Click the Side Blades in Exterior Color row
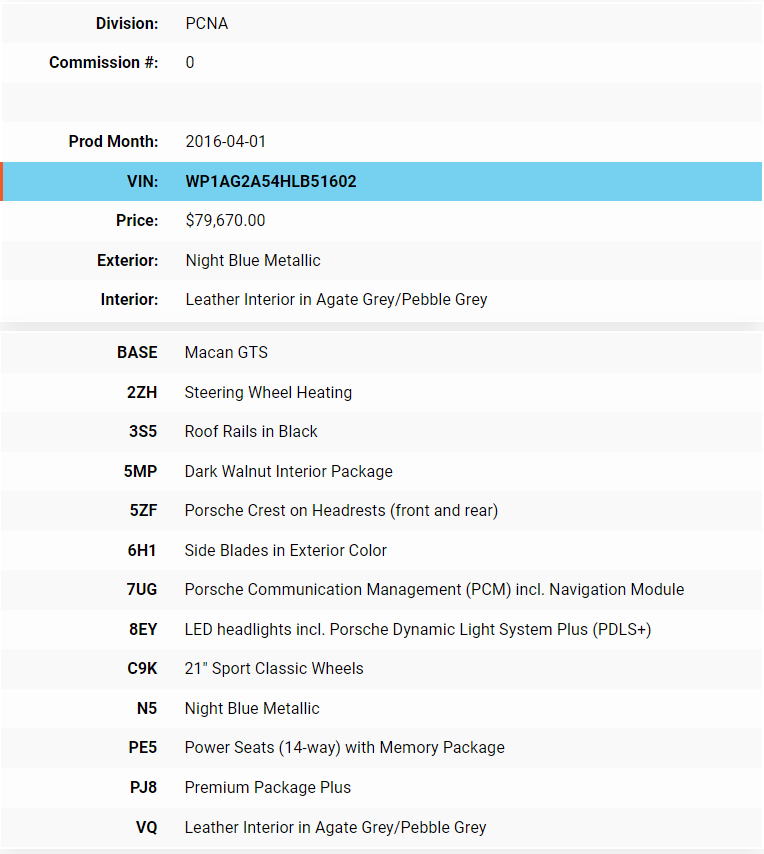The width and height of the screenshot is (764, 854). [x=285, y=551]
